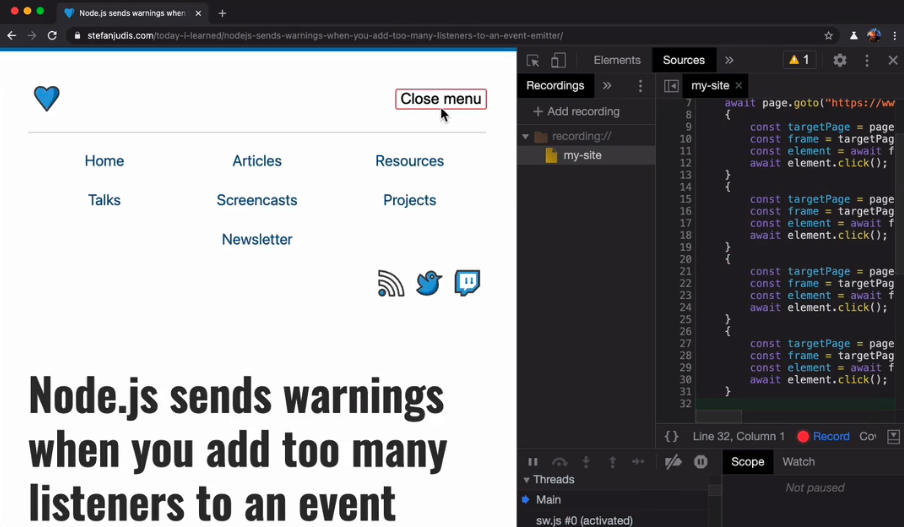Toggle pause on exceptions icon
Screen dimensions: 904x527
pos(700,462)
